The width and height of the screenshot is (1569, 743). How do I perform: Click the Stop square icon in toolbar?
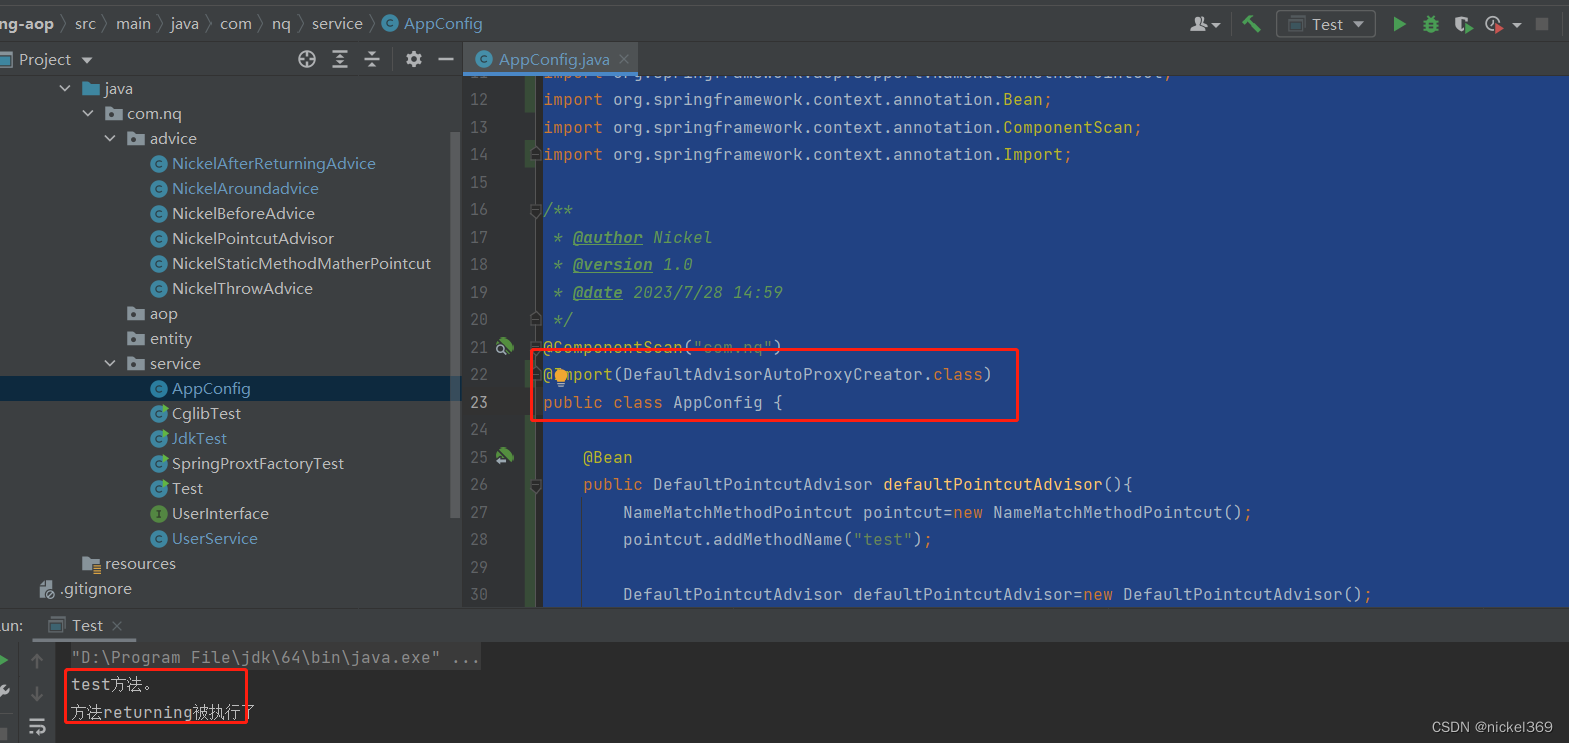(1542, 24)
